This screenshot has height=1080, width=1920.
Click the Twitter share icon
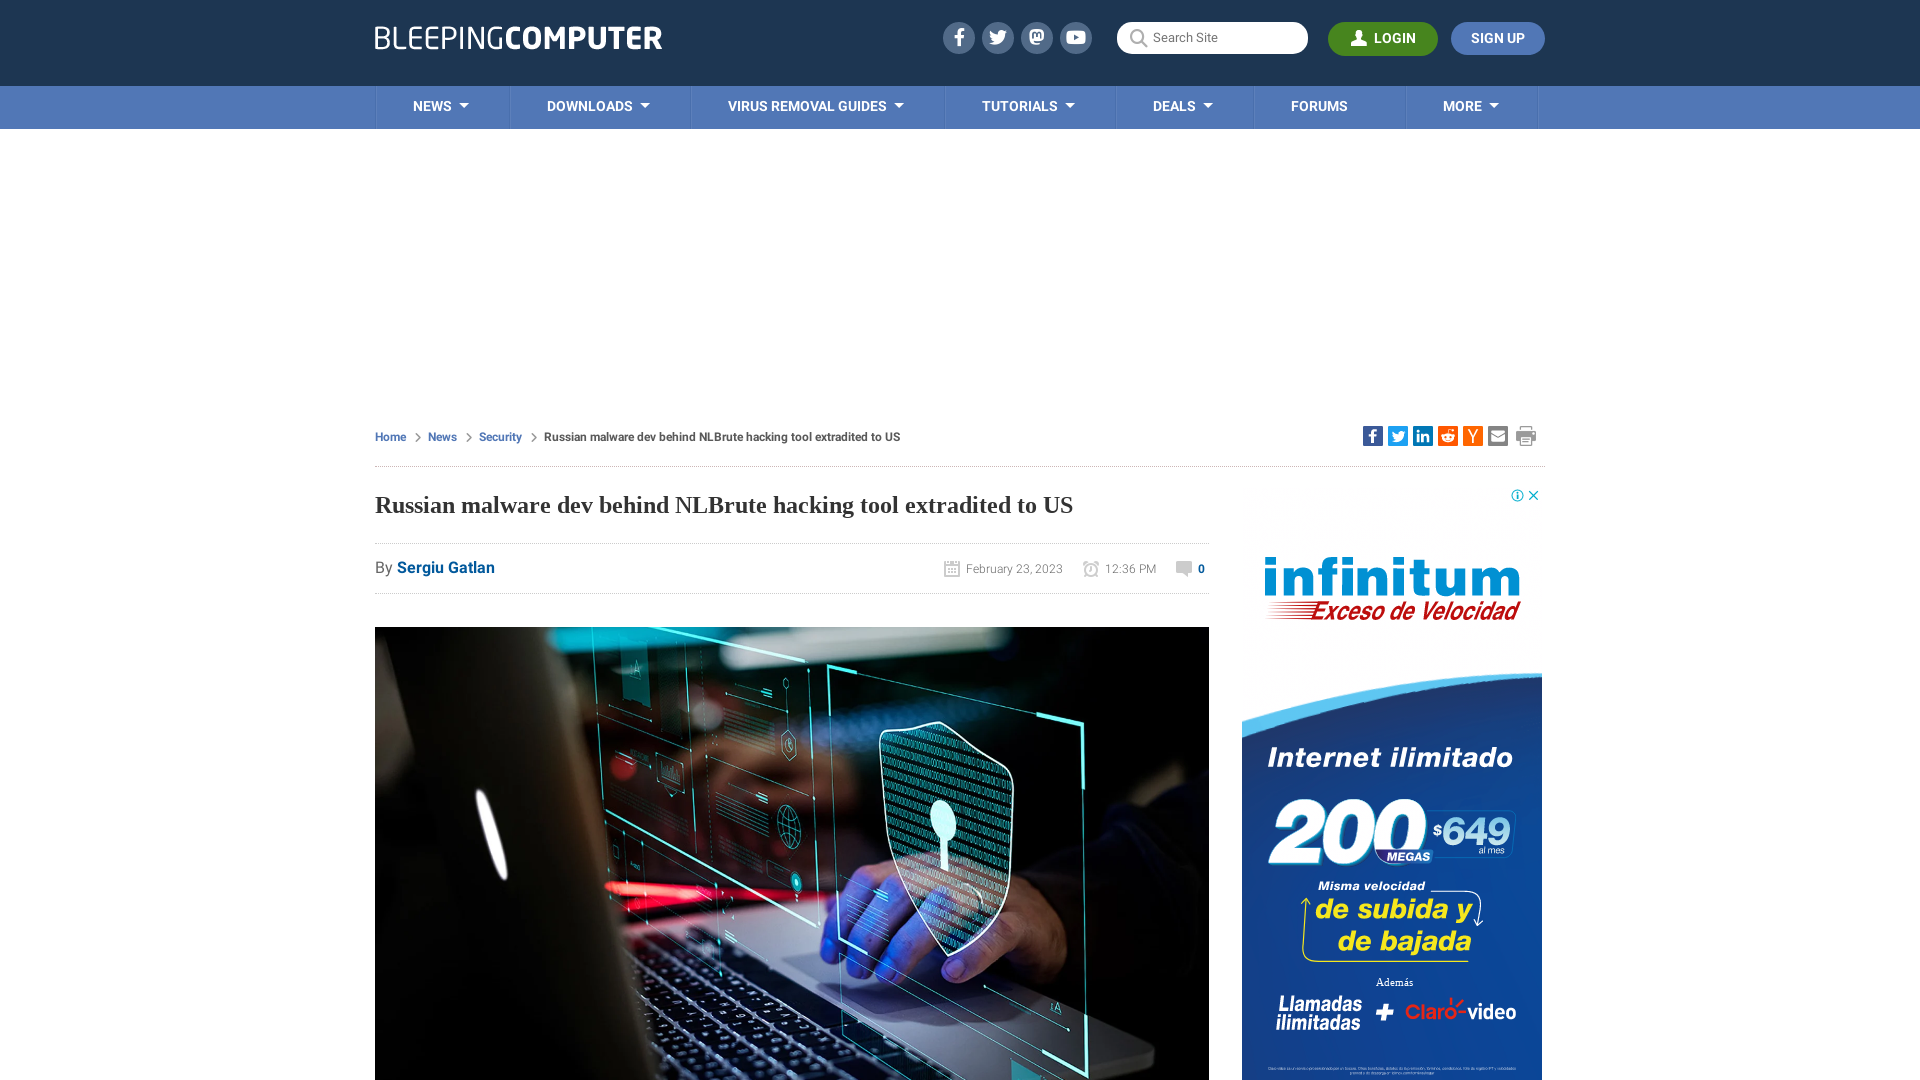point(1398,435)
